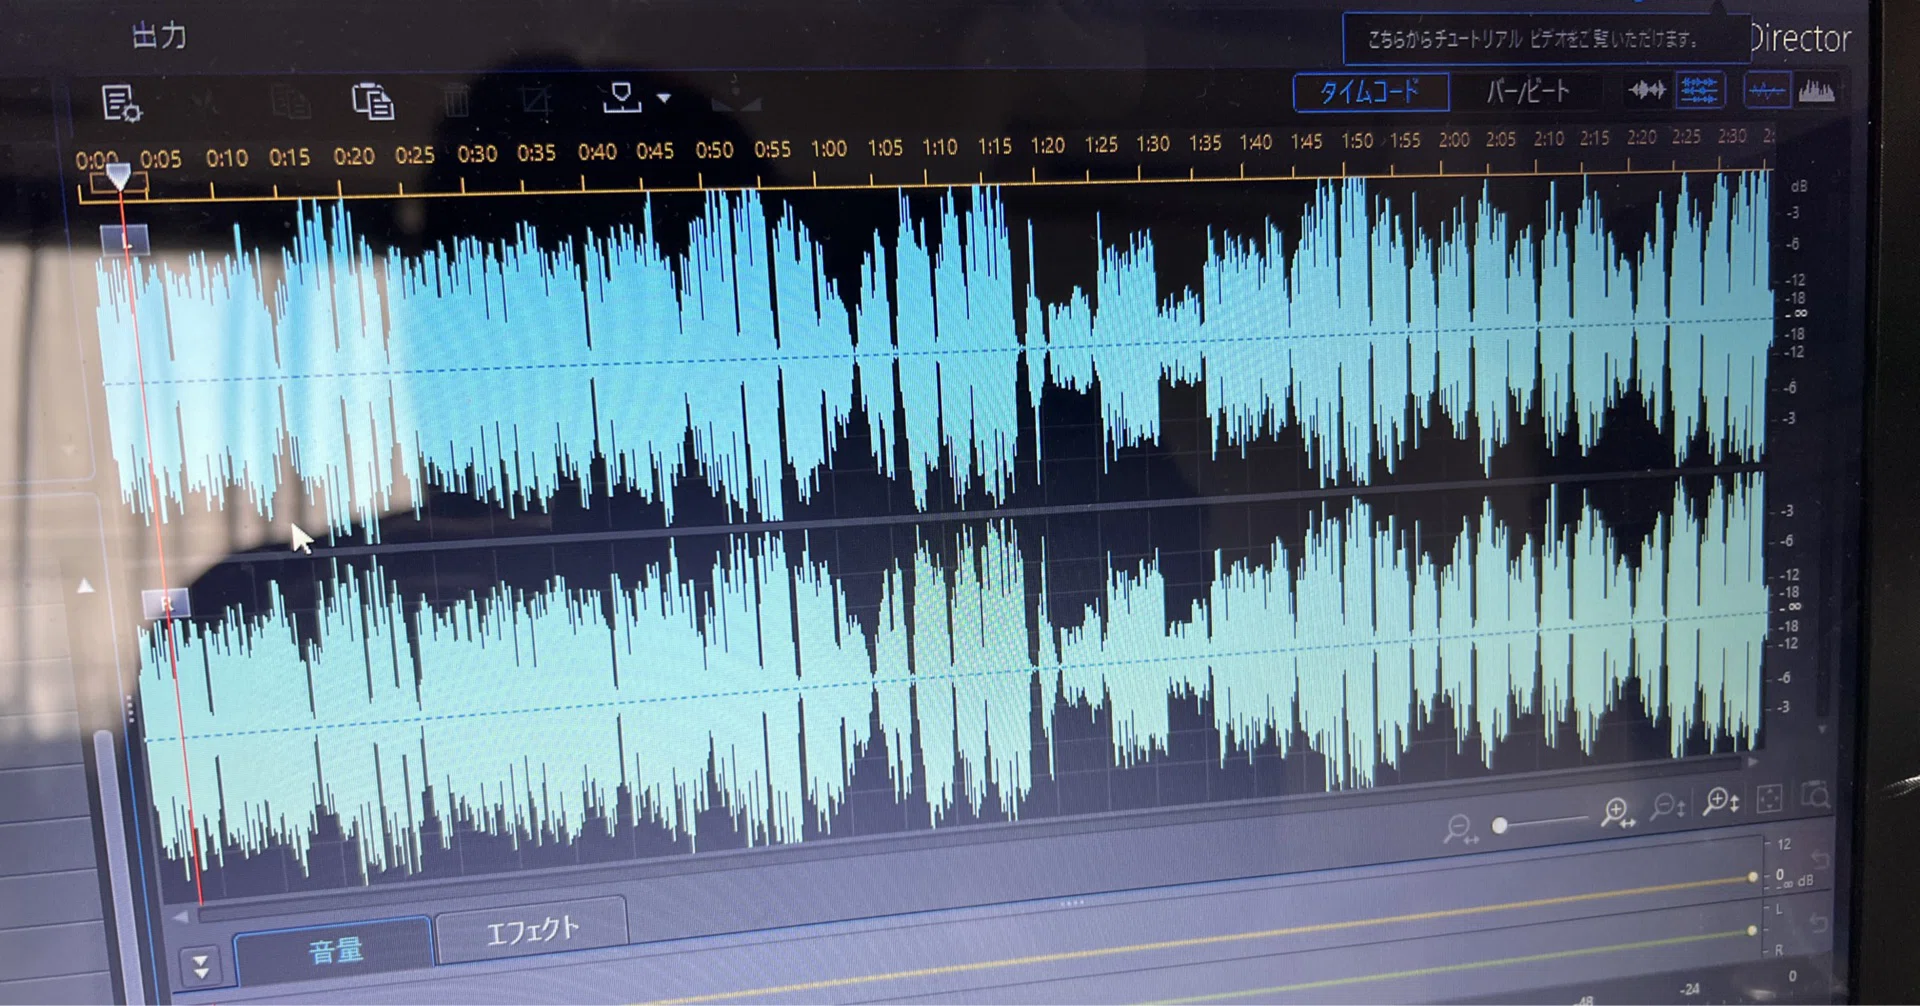Select the single combined waveform view
The width and height of the screenshot is (1920, 1006).
1646,91
